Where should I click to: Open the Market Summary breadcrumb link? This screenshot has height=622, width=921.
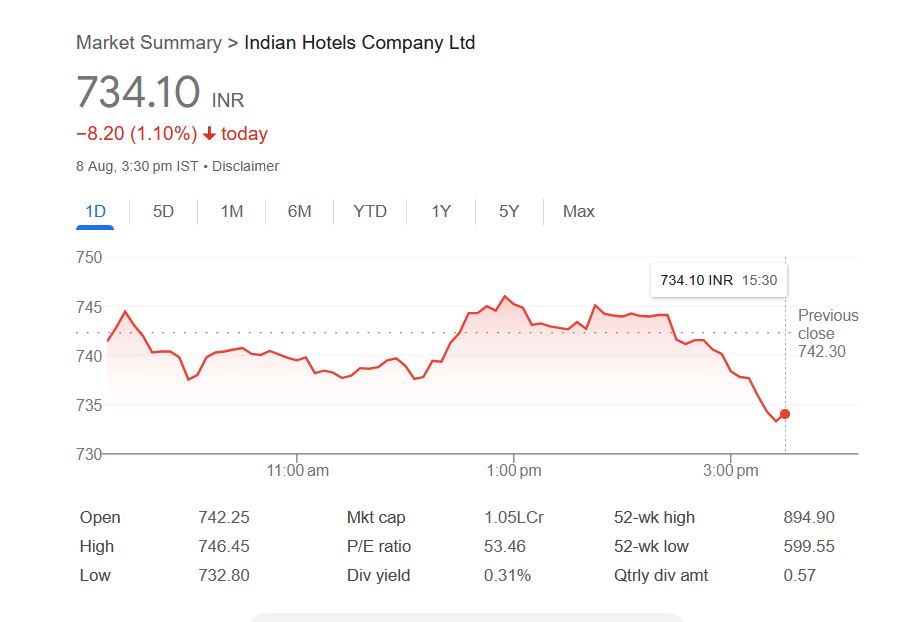[x=148, y=43]
